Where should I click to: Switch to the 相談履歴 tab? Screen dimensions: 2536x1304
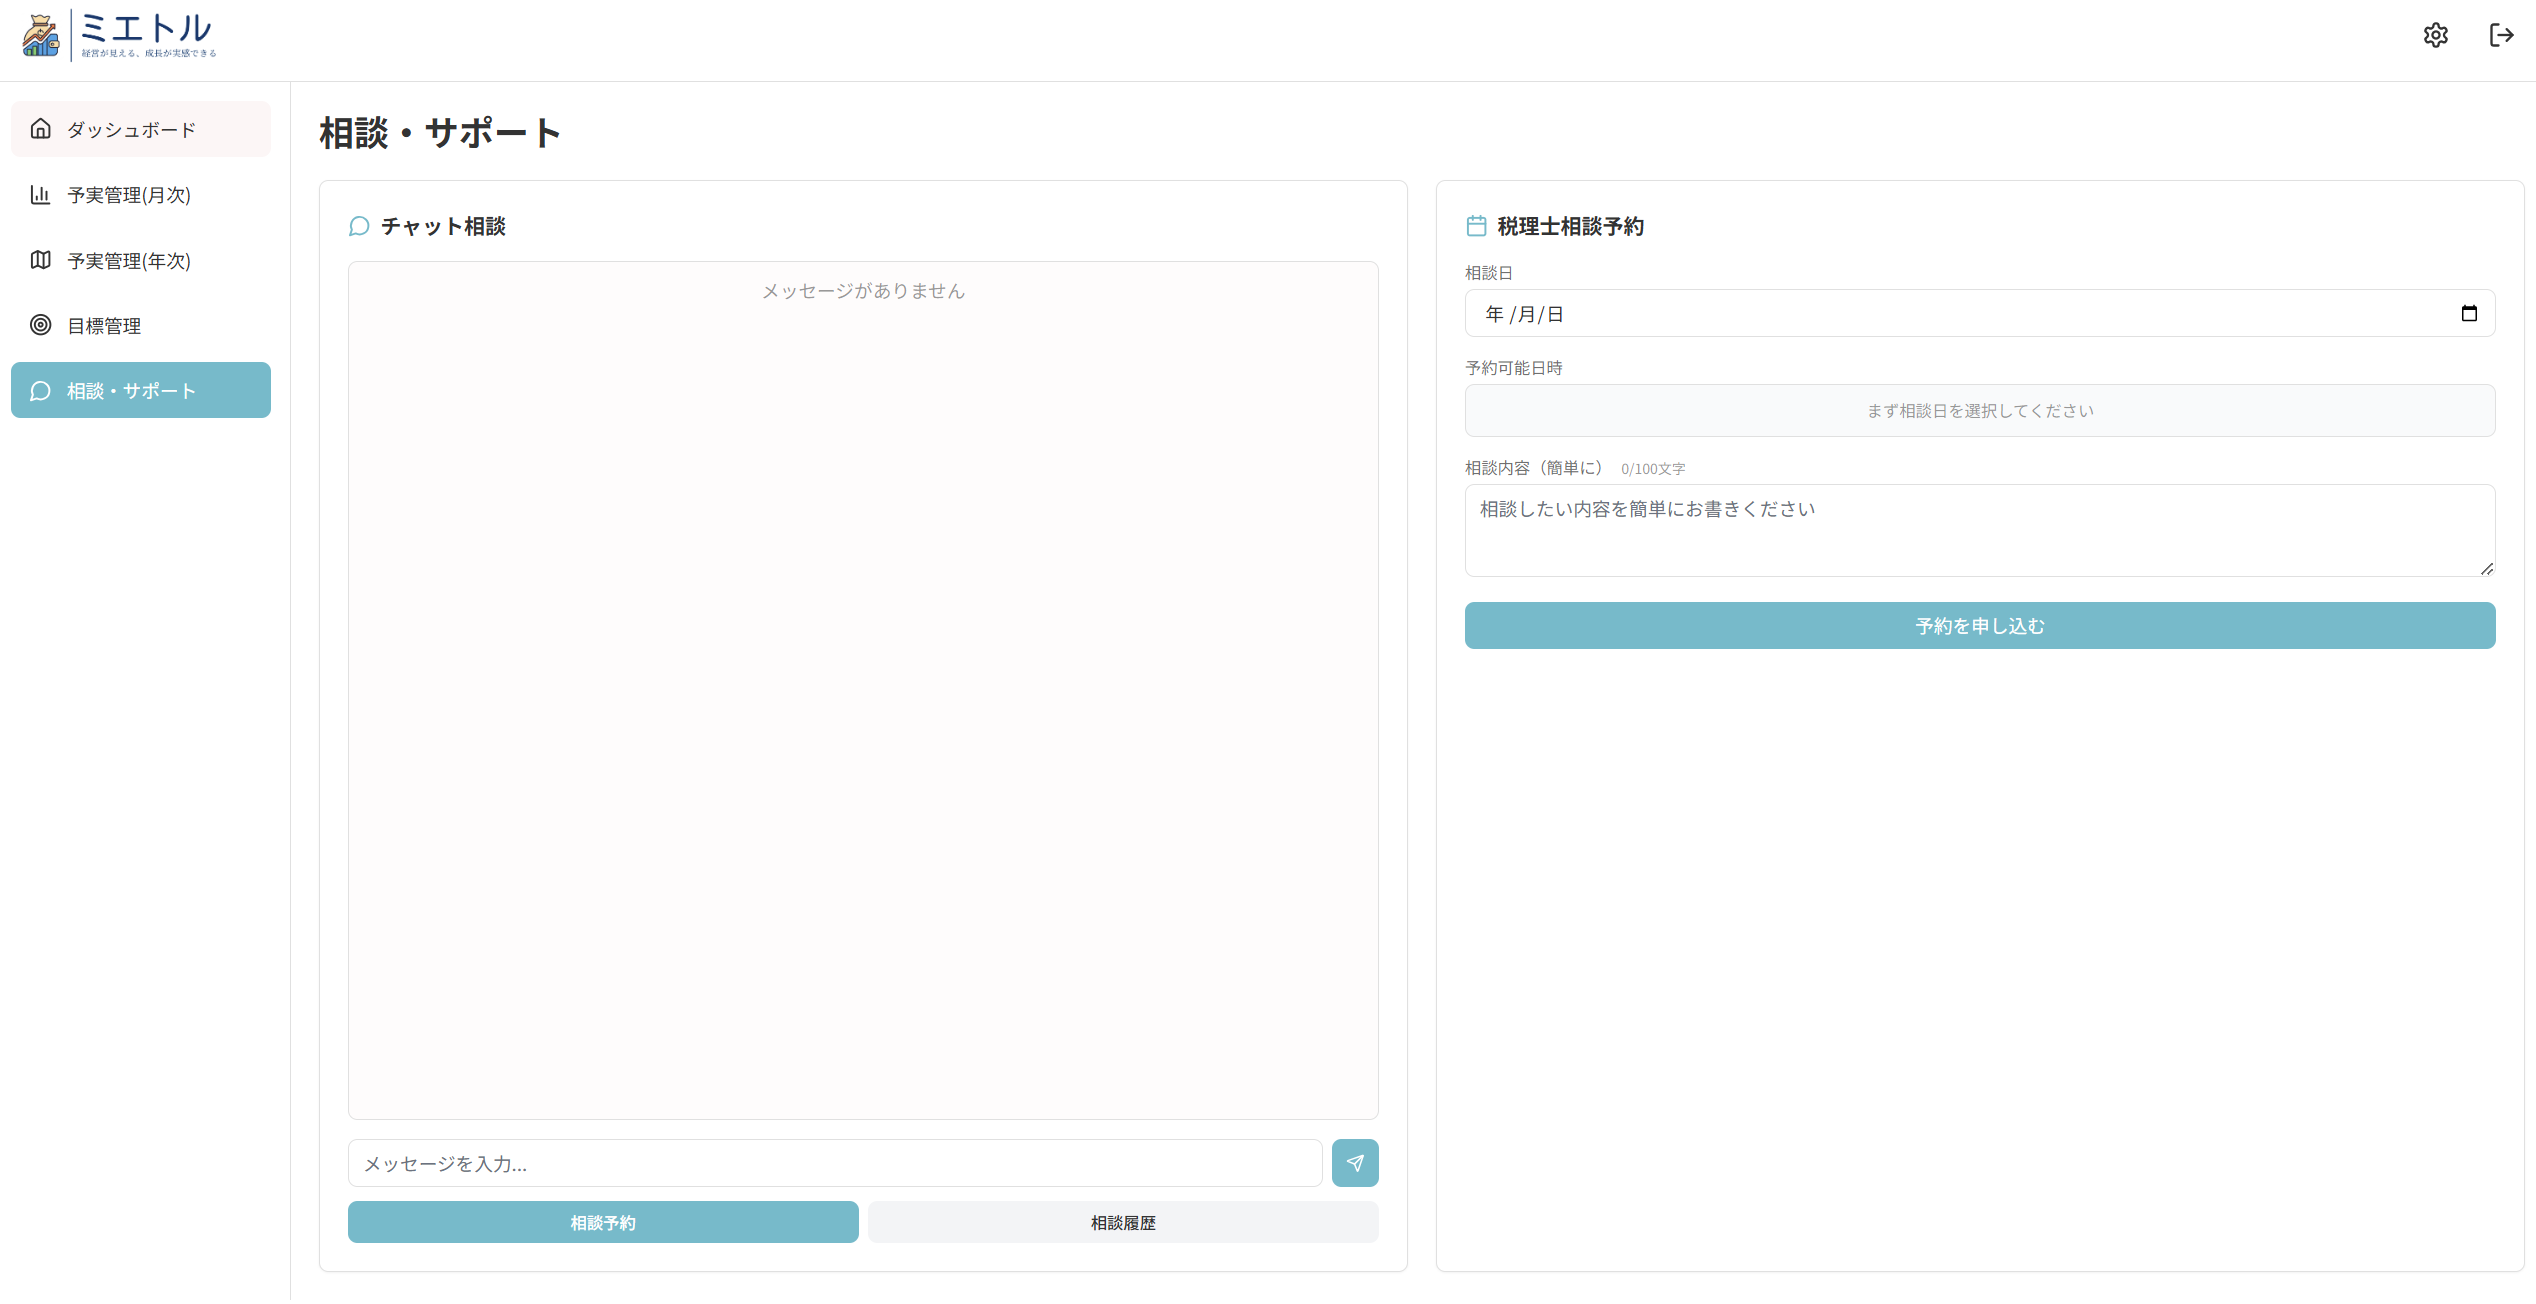[x=1123, y=1222]
